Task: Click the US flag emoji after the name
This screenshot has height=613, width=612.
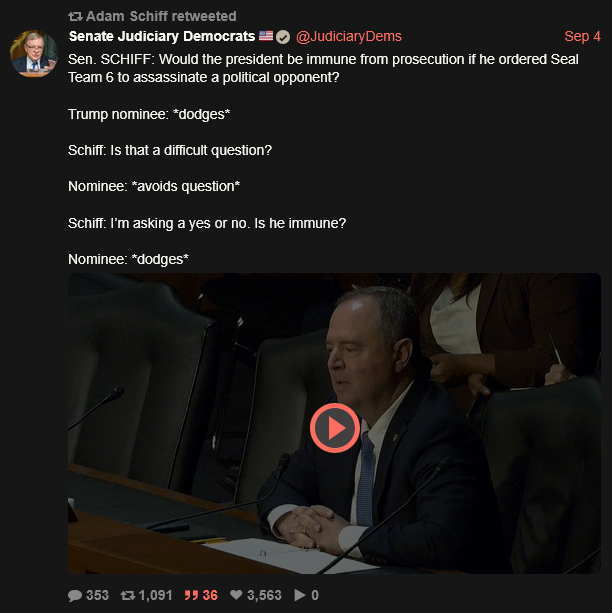Action: click(x=266, y=36)
